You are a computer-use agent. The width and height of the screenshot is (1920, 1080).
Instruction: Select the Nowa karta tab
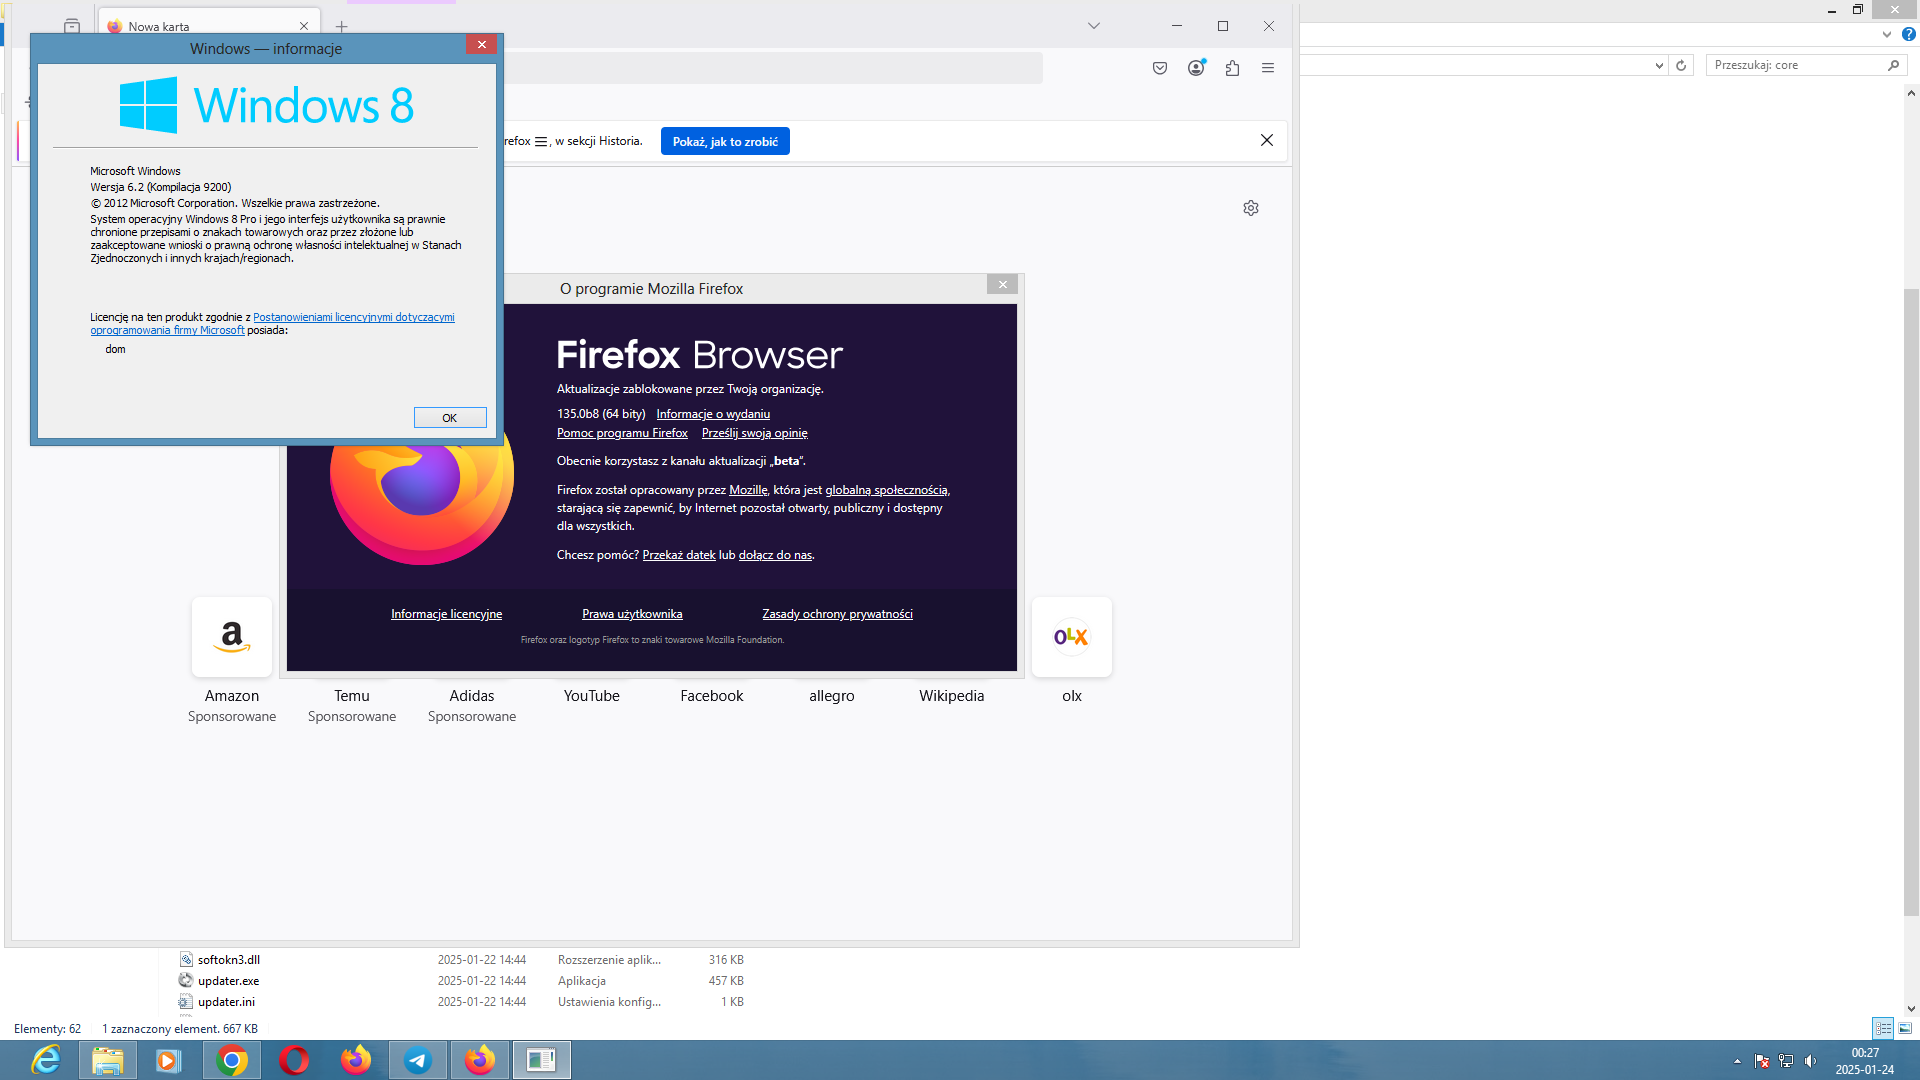(208, 26)
